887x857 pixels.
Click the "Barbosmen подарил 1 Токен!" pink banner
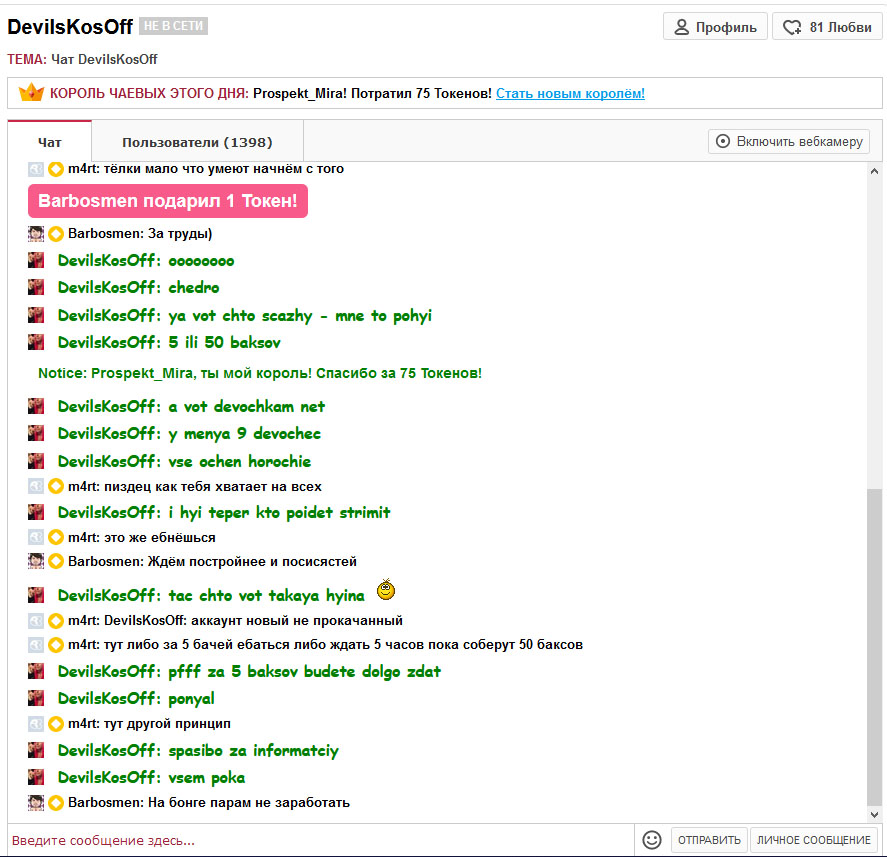pyautogui.click(x=167, y=201)
